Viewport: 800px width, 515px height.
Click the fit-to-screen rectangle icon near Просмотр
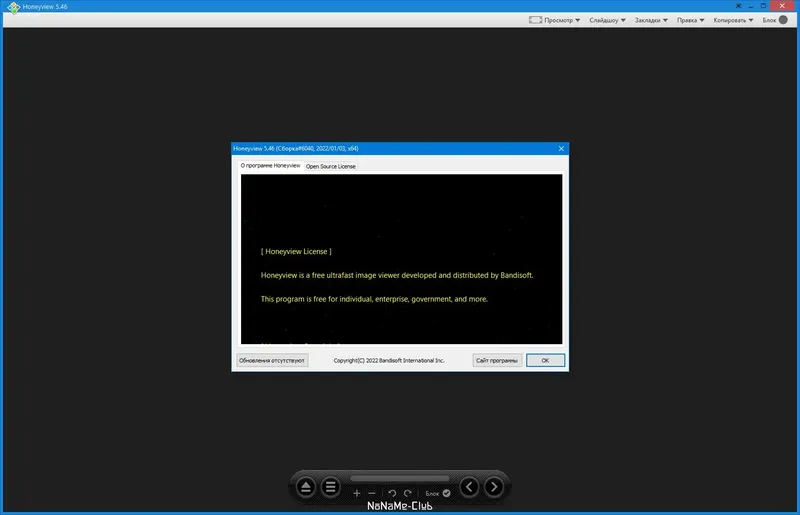535,20
